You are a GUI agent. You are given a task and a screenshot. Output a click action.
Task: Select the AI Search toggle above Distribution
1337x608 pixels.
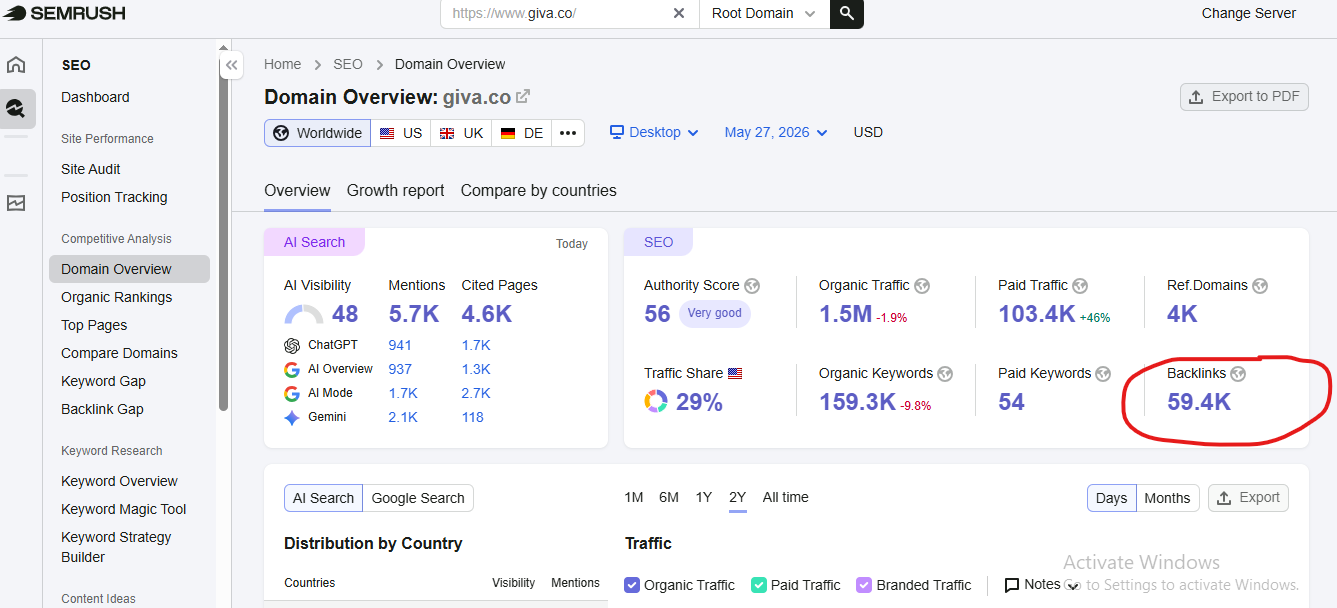pos(323,498)
